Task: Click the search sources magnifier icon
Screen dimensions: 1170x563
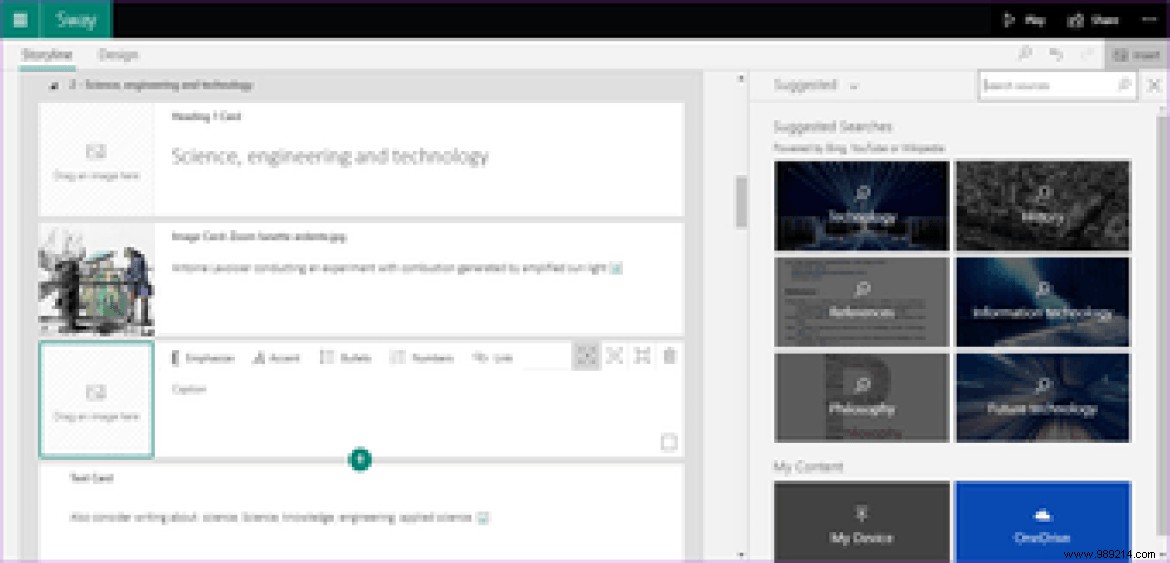Action: 1125,86
